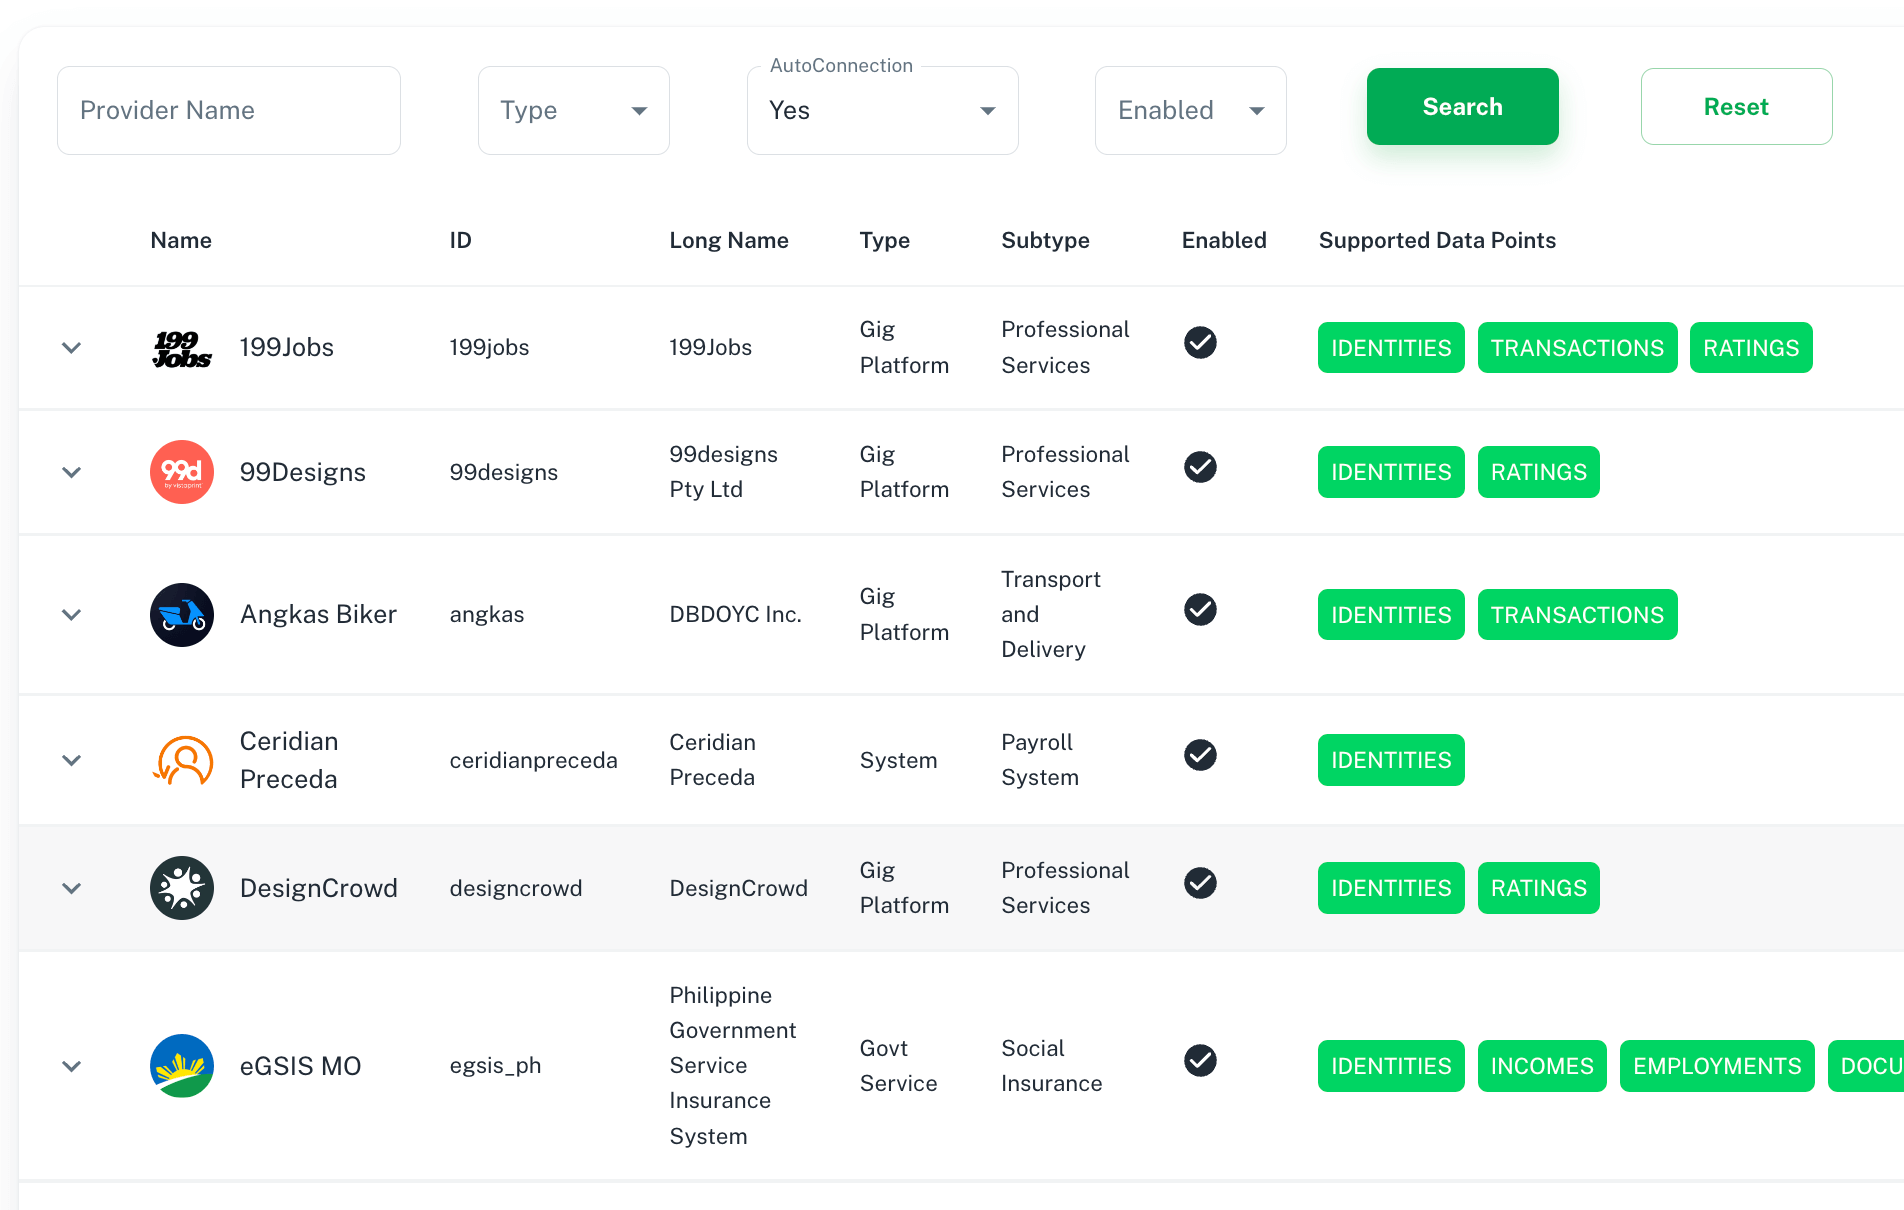Click EMPLOYMENTS tag in eGSIS MO row
The height and width of the screenshot is (1210, 1904).
click(1717, 1066)
